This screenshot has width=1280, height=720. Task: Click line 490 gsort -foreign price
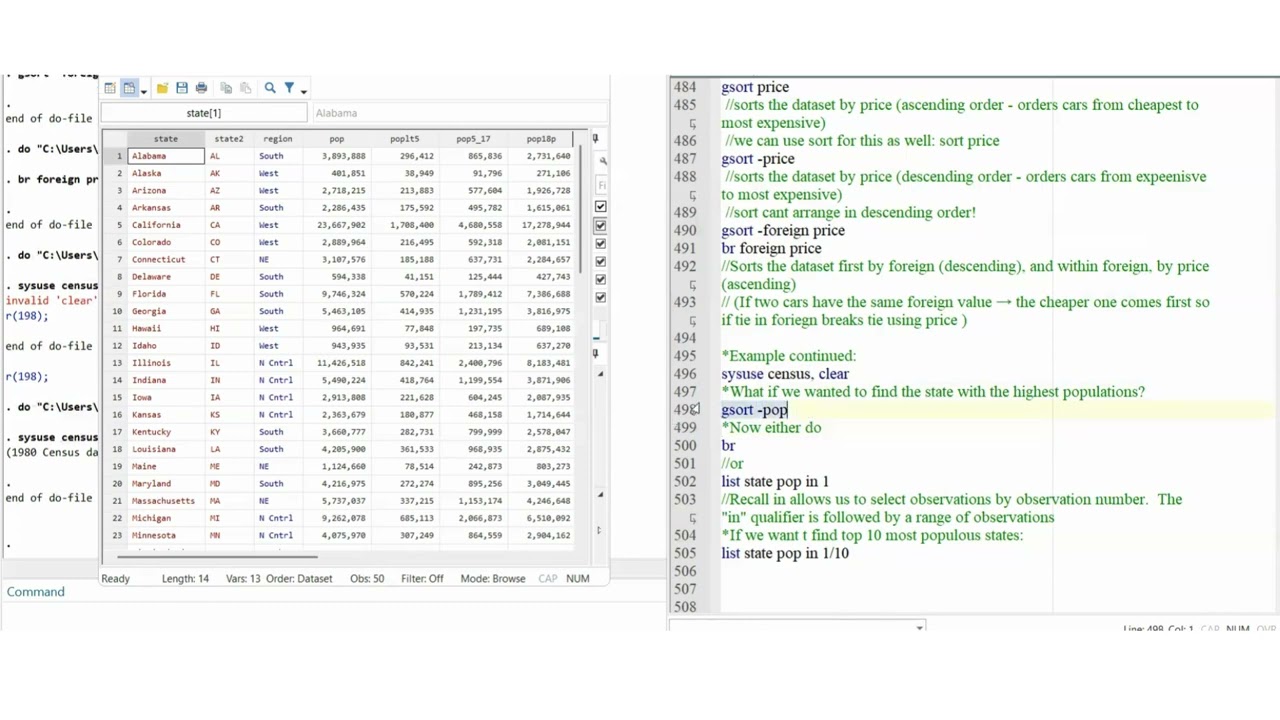coord(783,230)
